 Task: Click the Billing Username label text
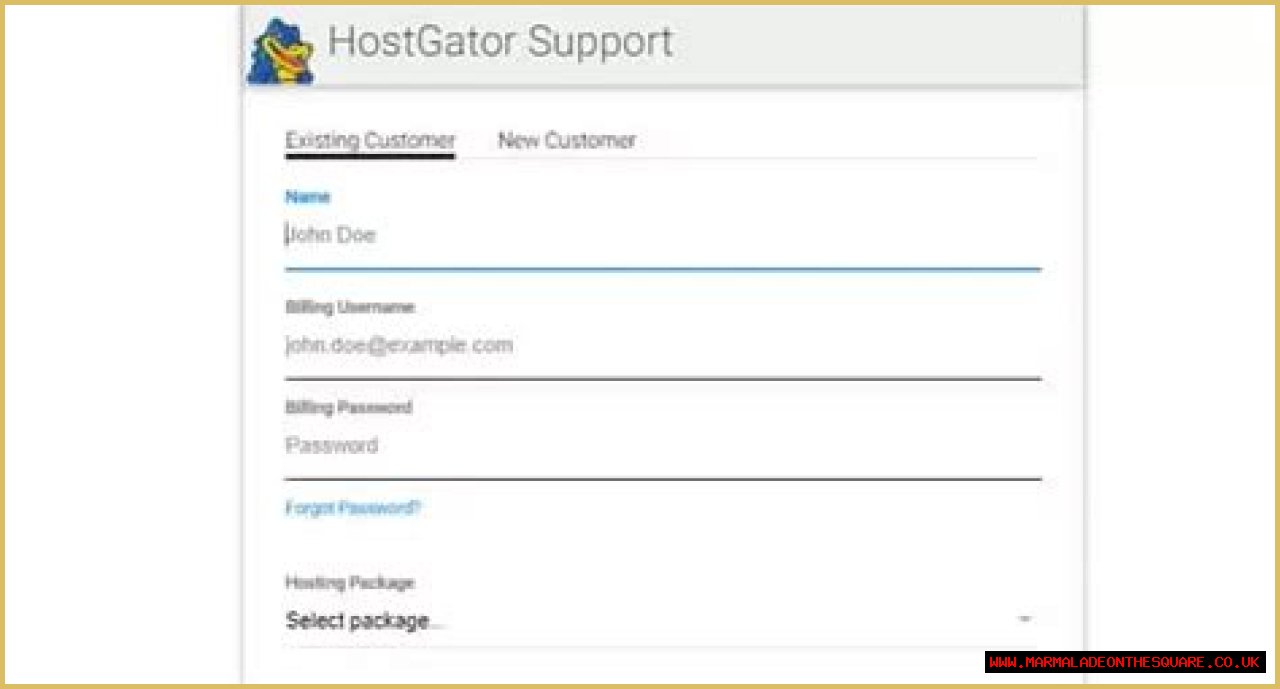349,307
